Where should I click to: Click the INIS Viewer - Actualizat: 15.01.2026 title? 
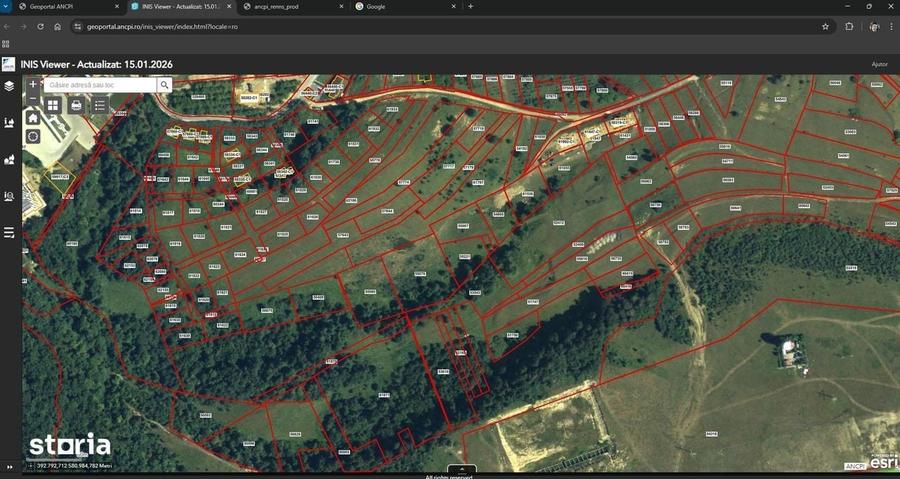point(96,64)
